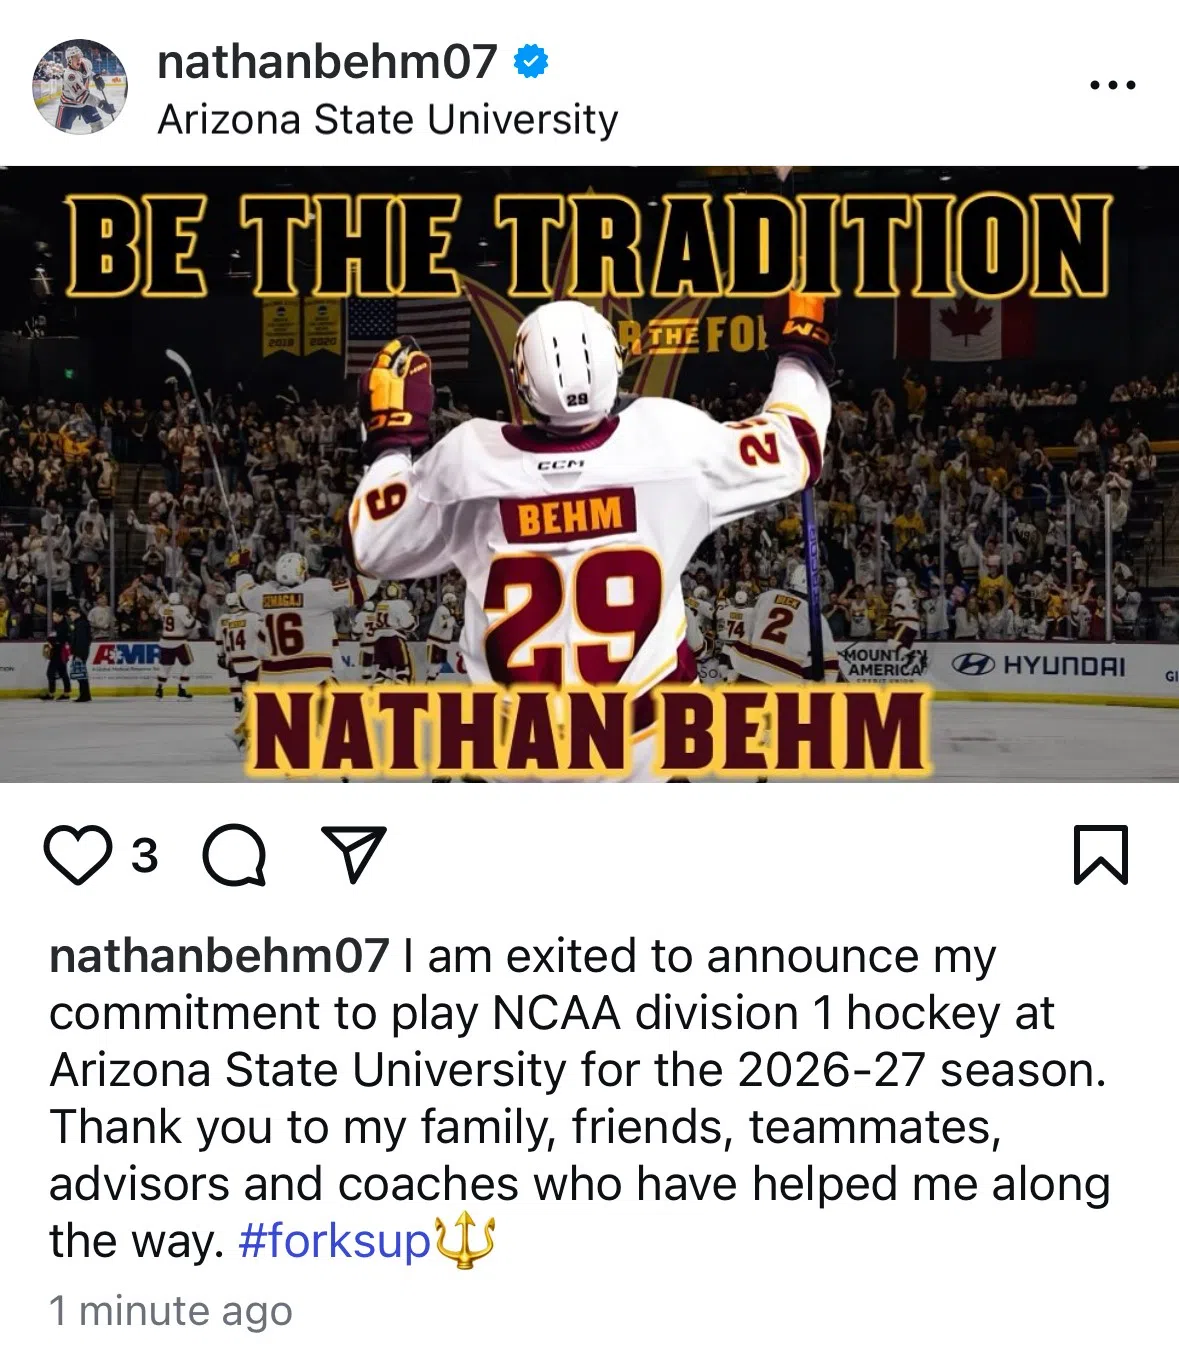Open nathanbehm07's profile picture
The image size is (1179, 1354).
[x=80, y=87]
